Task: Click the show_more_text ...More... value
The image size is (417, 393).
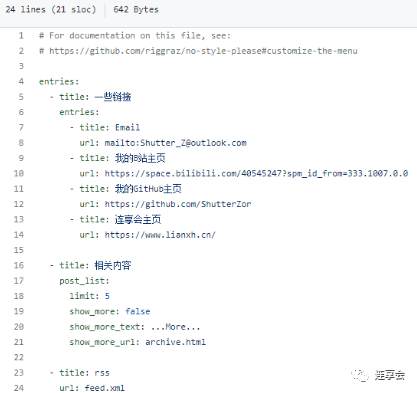Action: coord(175,327)
